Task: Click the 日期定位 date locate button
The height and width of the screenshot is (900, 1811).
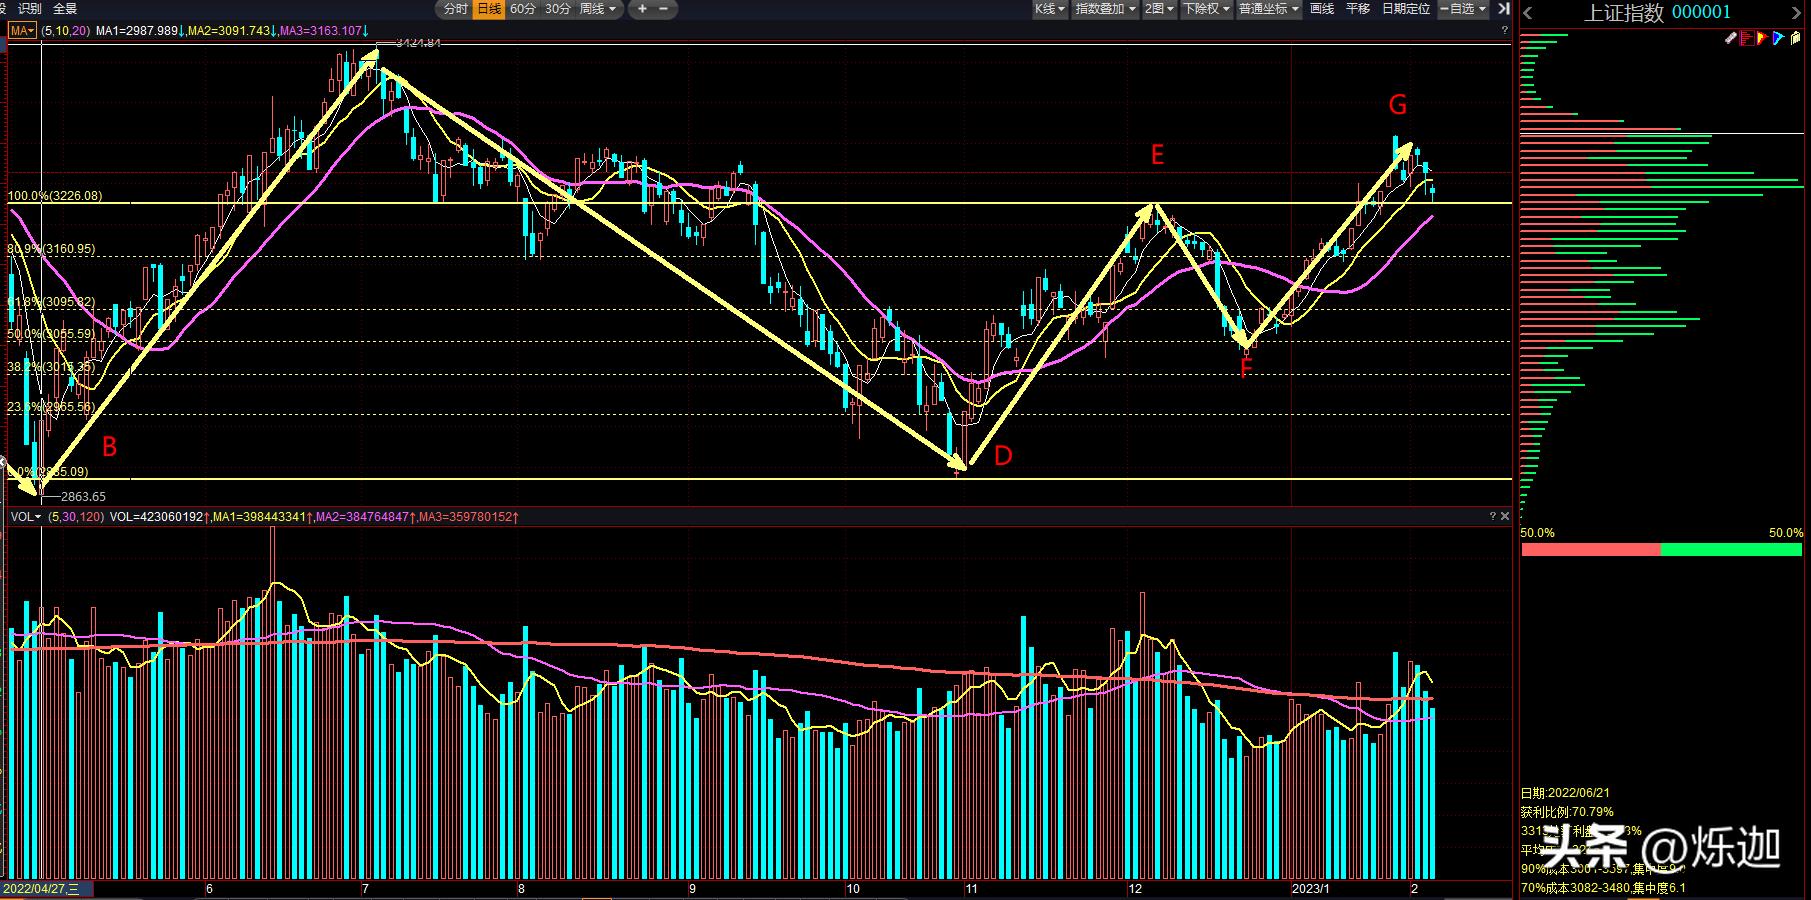Action: tap(1405, 9)
